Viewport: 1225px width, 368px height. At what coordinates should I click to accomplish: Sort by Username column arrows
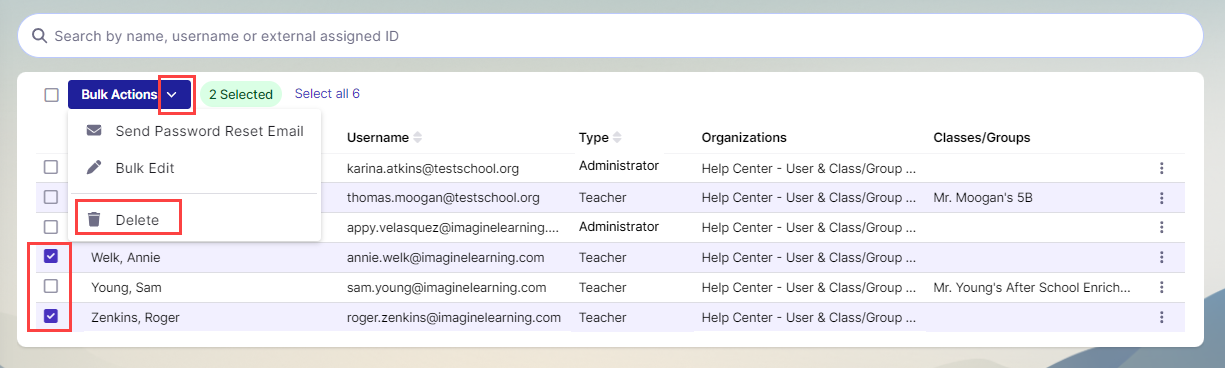(418, 137)
